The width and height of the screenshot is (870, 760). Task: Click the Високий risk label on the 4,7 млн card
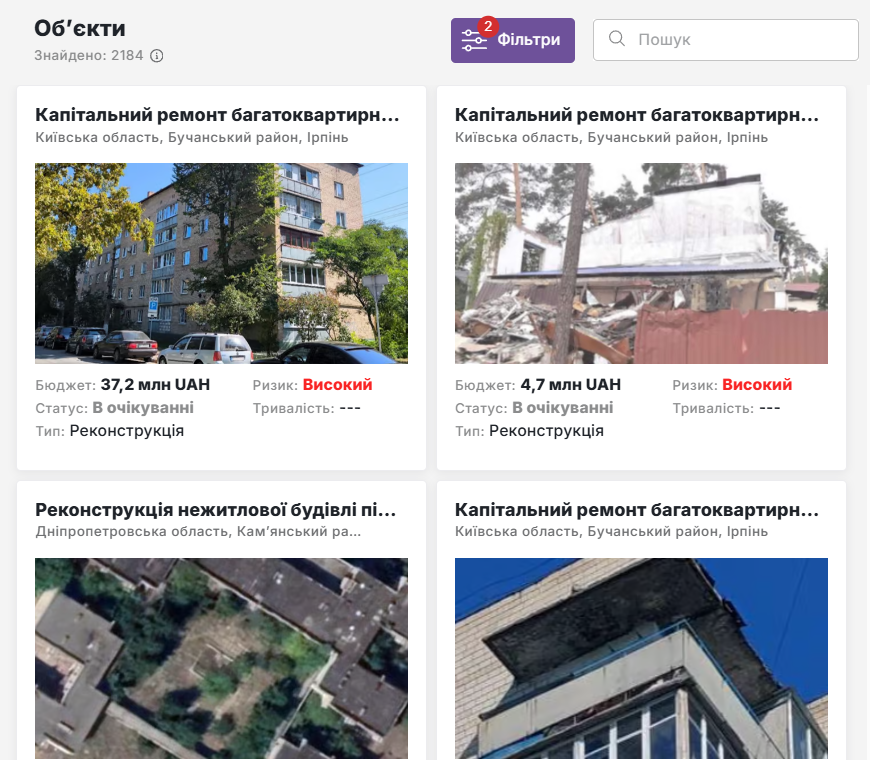tap(757, 385)
